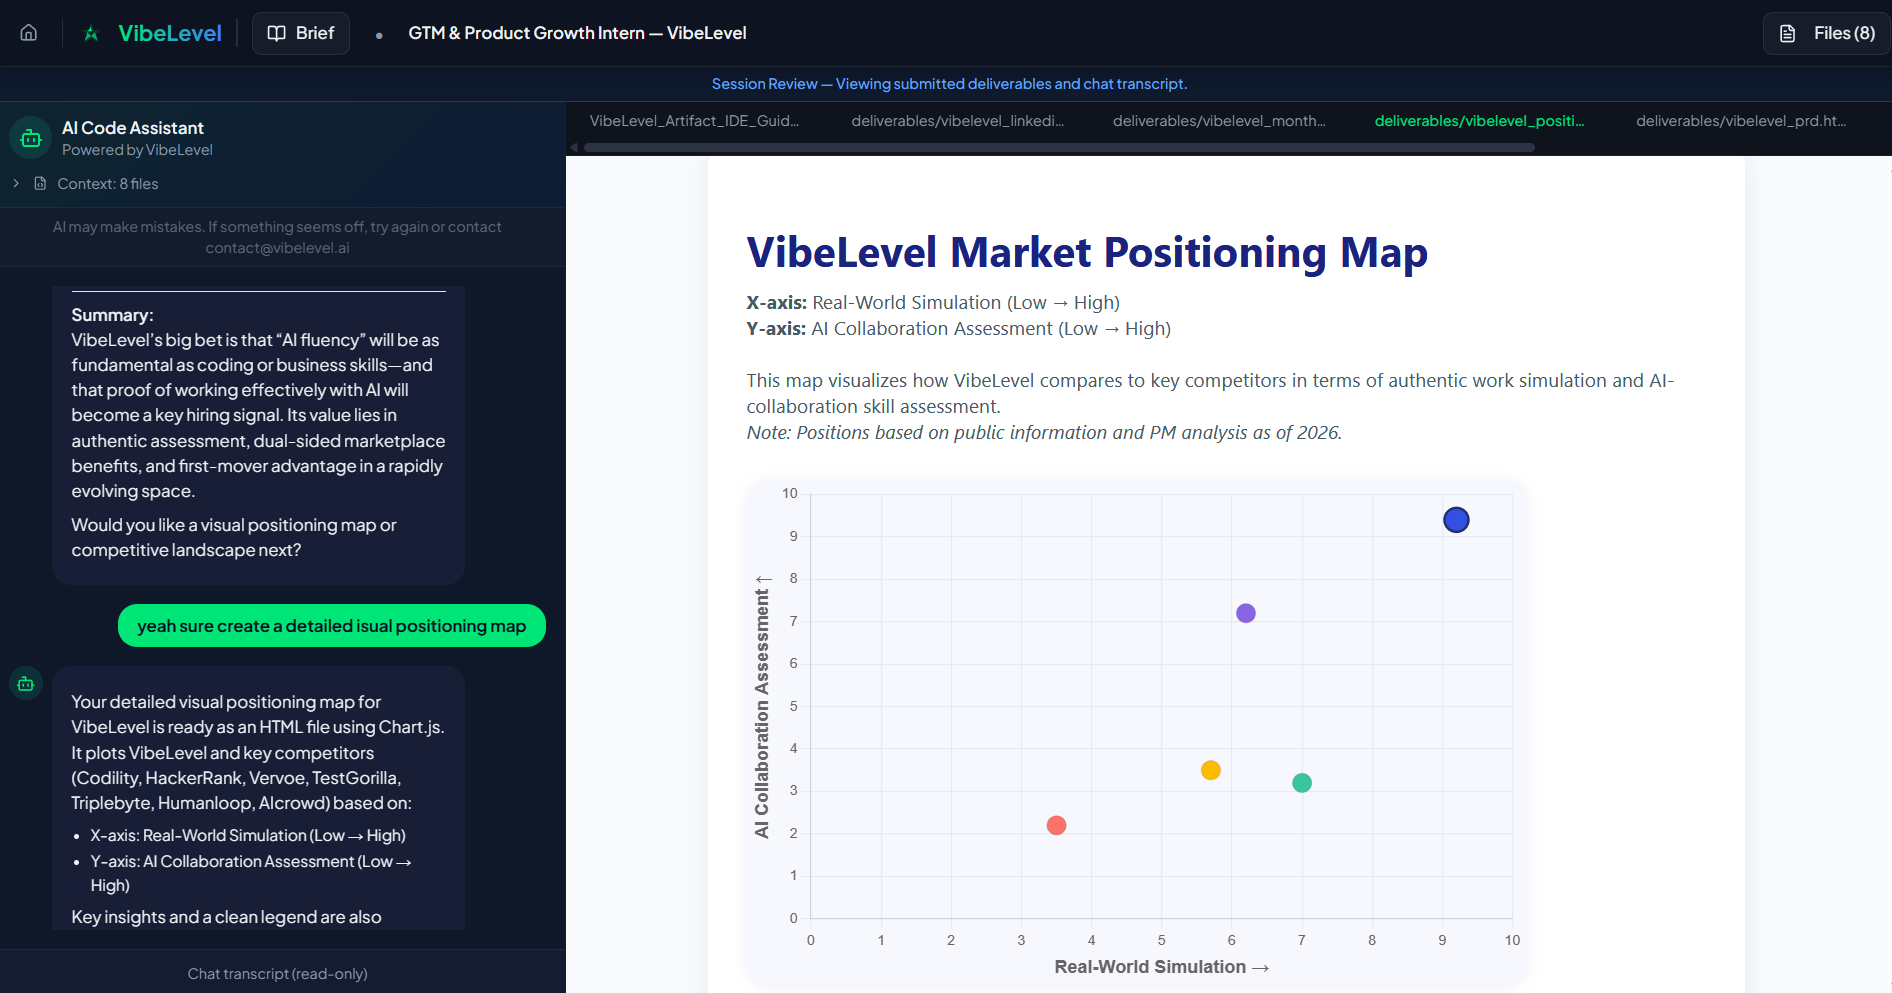Screen dimensions: 1892x993
Task: Click the AI Code Assistant robot avatar
Action: 31,138
